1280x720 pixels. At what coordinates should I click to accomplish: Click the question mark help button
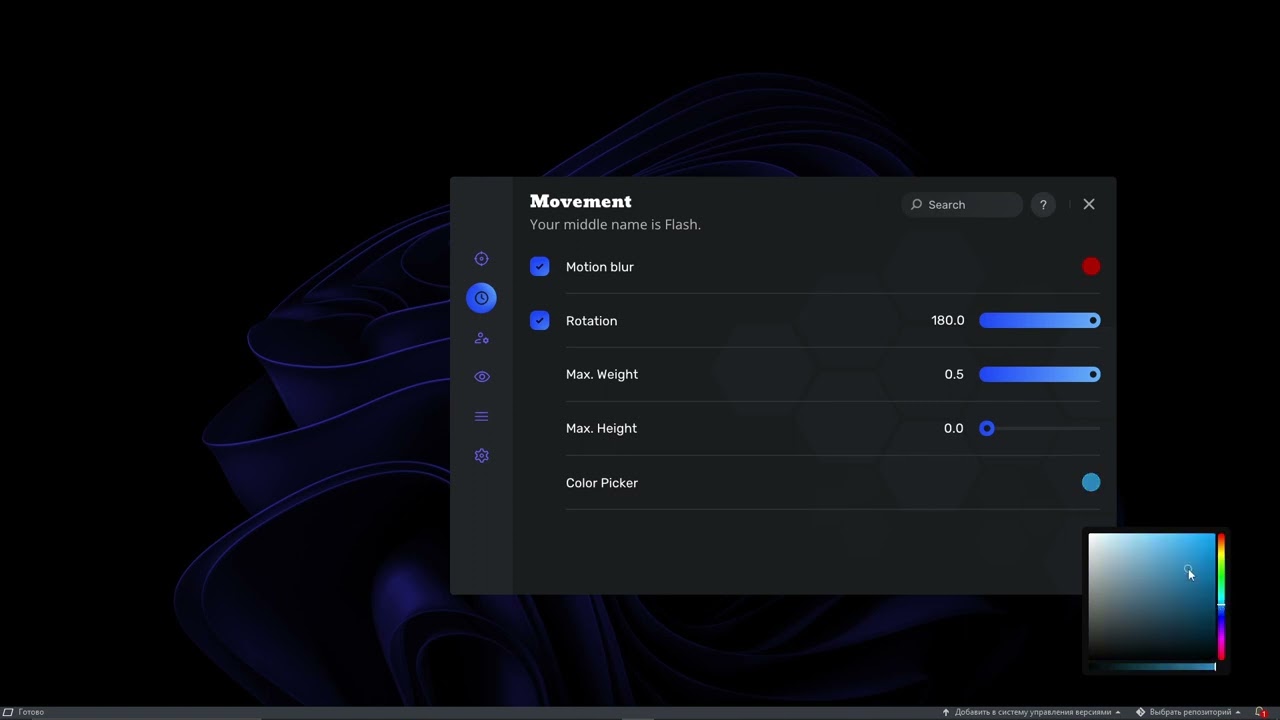pos(1043,205)
